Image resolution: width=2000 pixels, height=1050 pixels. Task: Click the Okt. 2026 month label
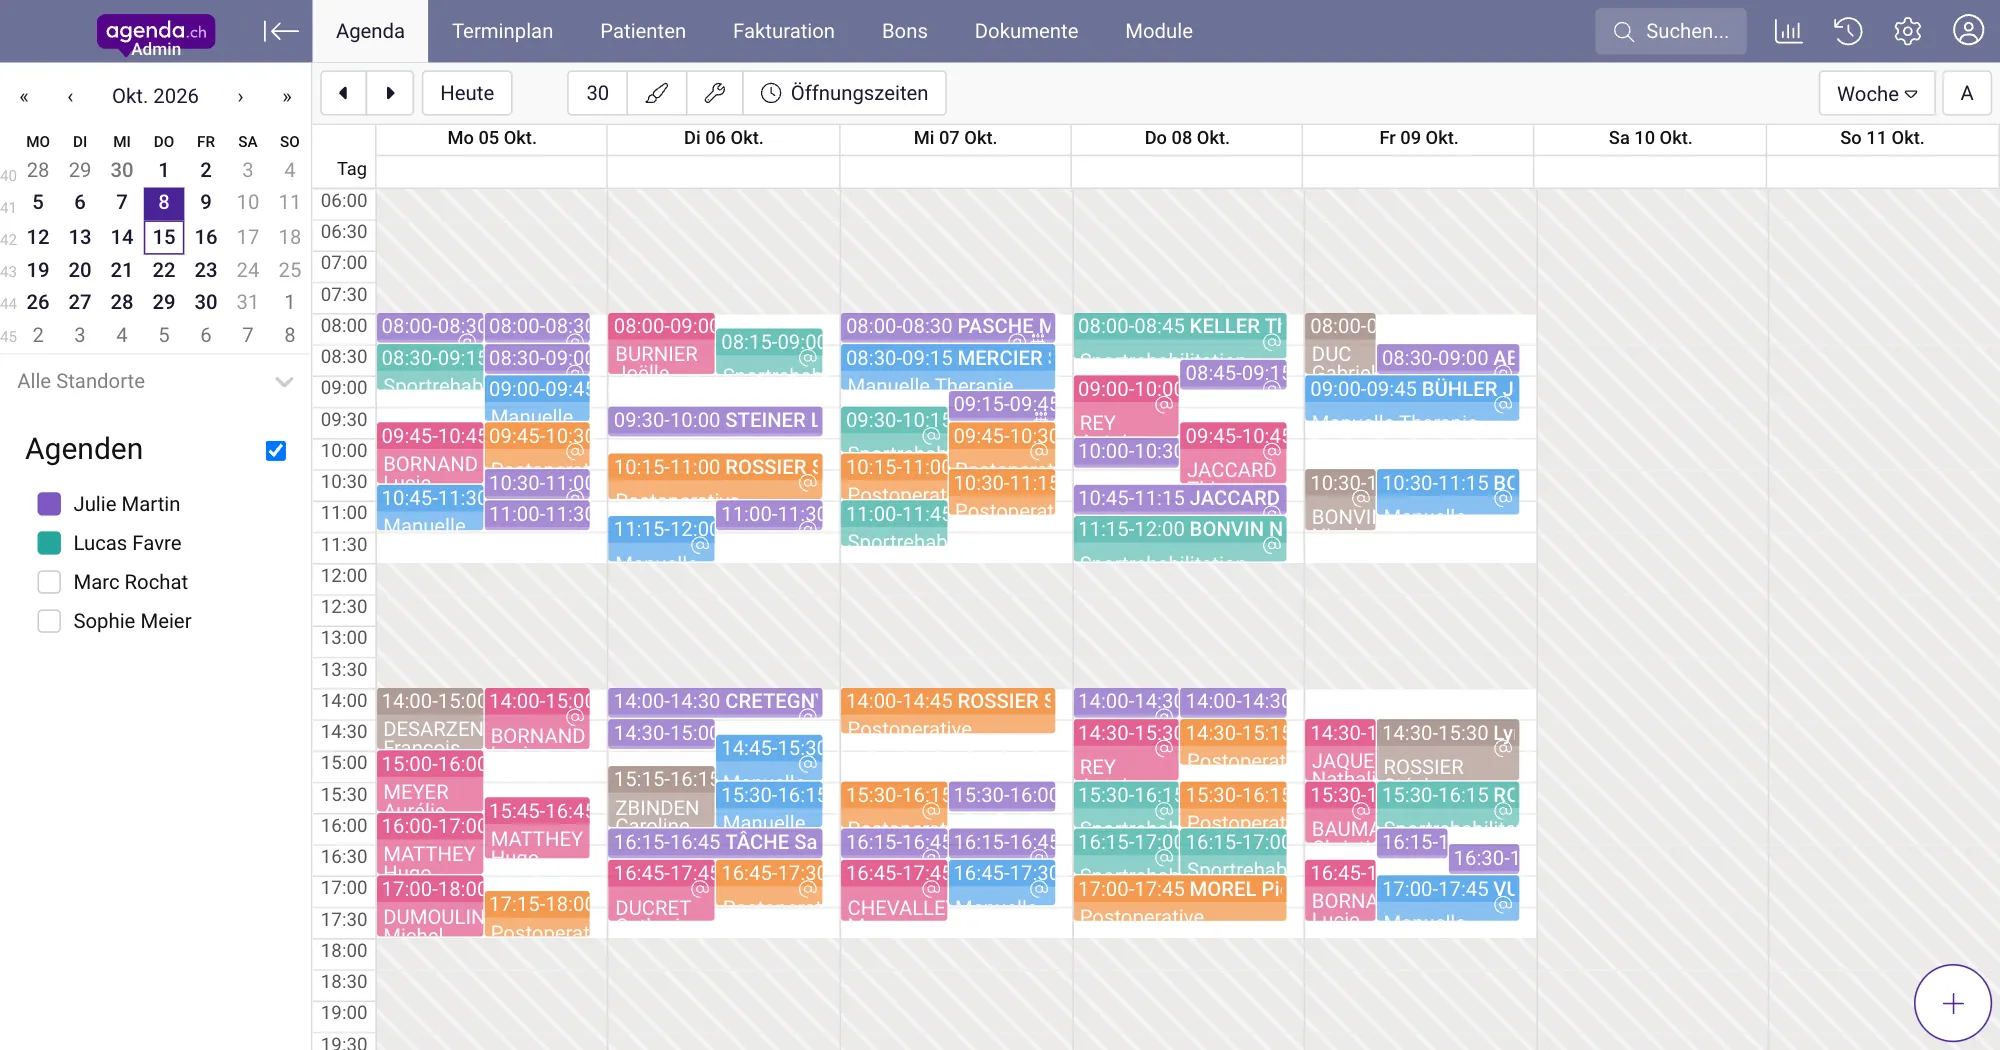pyautogui.click(x=155, y=96)
